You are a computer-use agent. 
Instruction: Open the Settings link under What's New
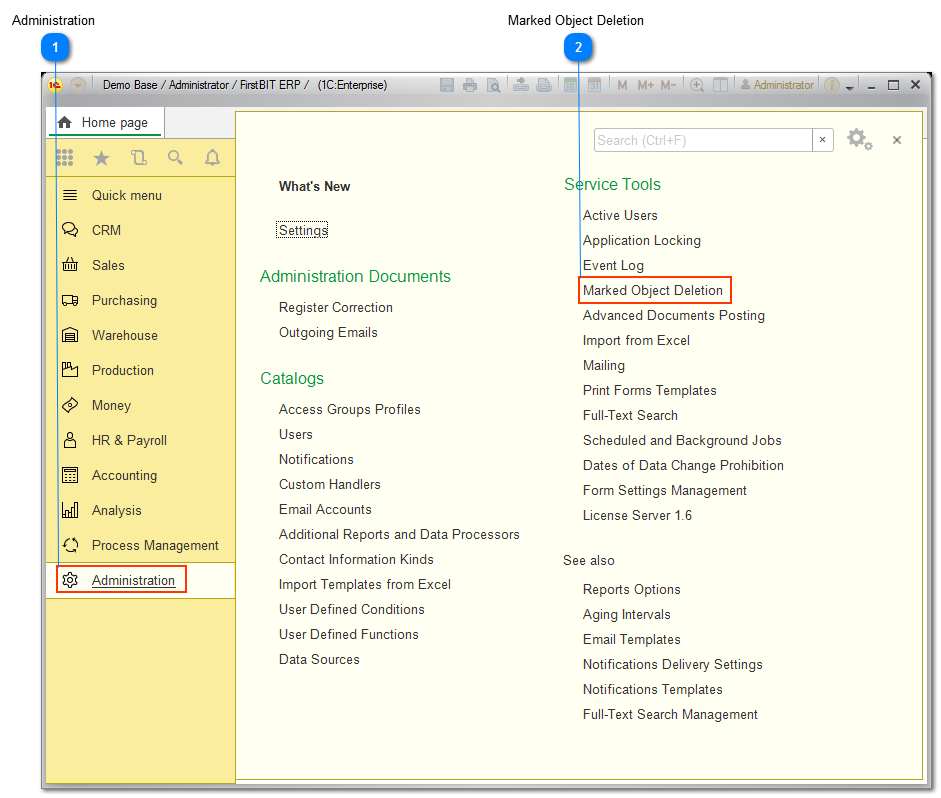click(302, 229)
